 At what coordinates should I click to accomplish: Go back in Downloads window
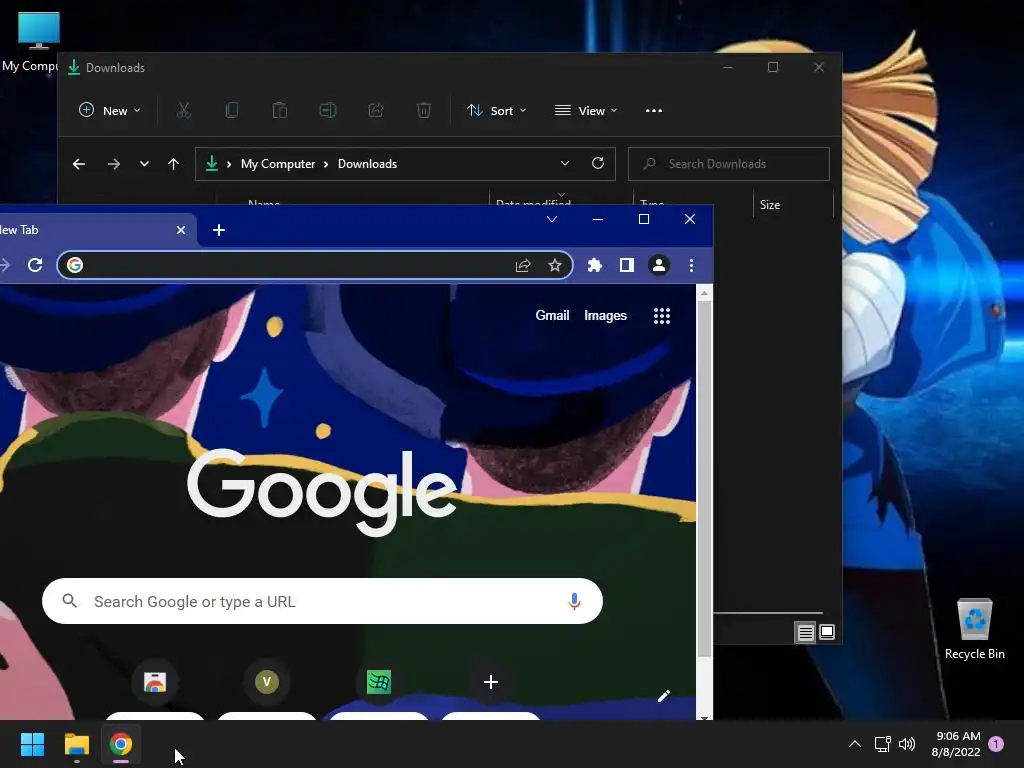click(79, 164)
